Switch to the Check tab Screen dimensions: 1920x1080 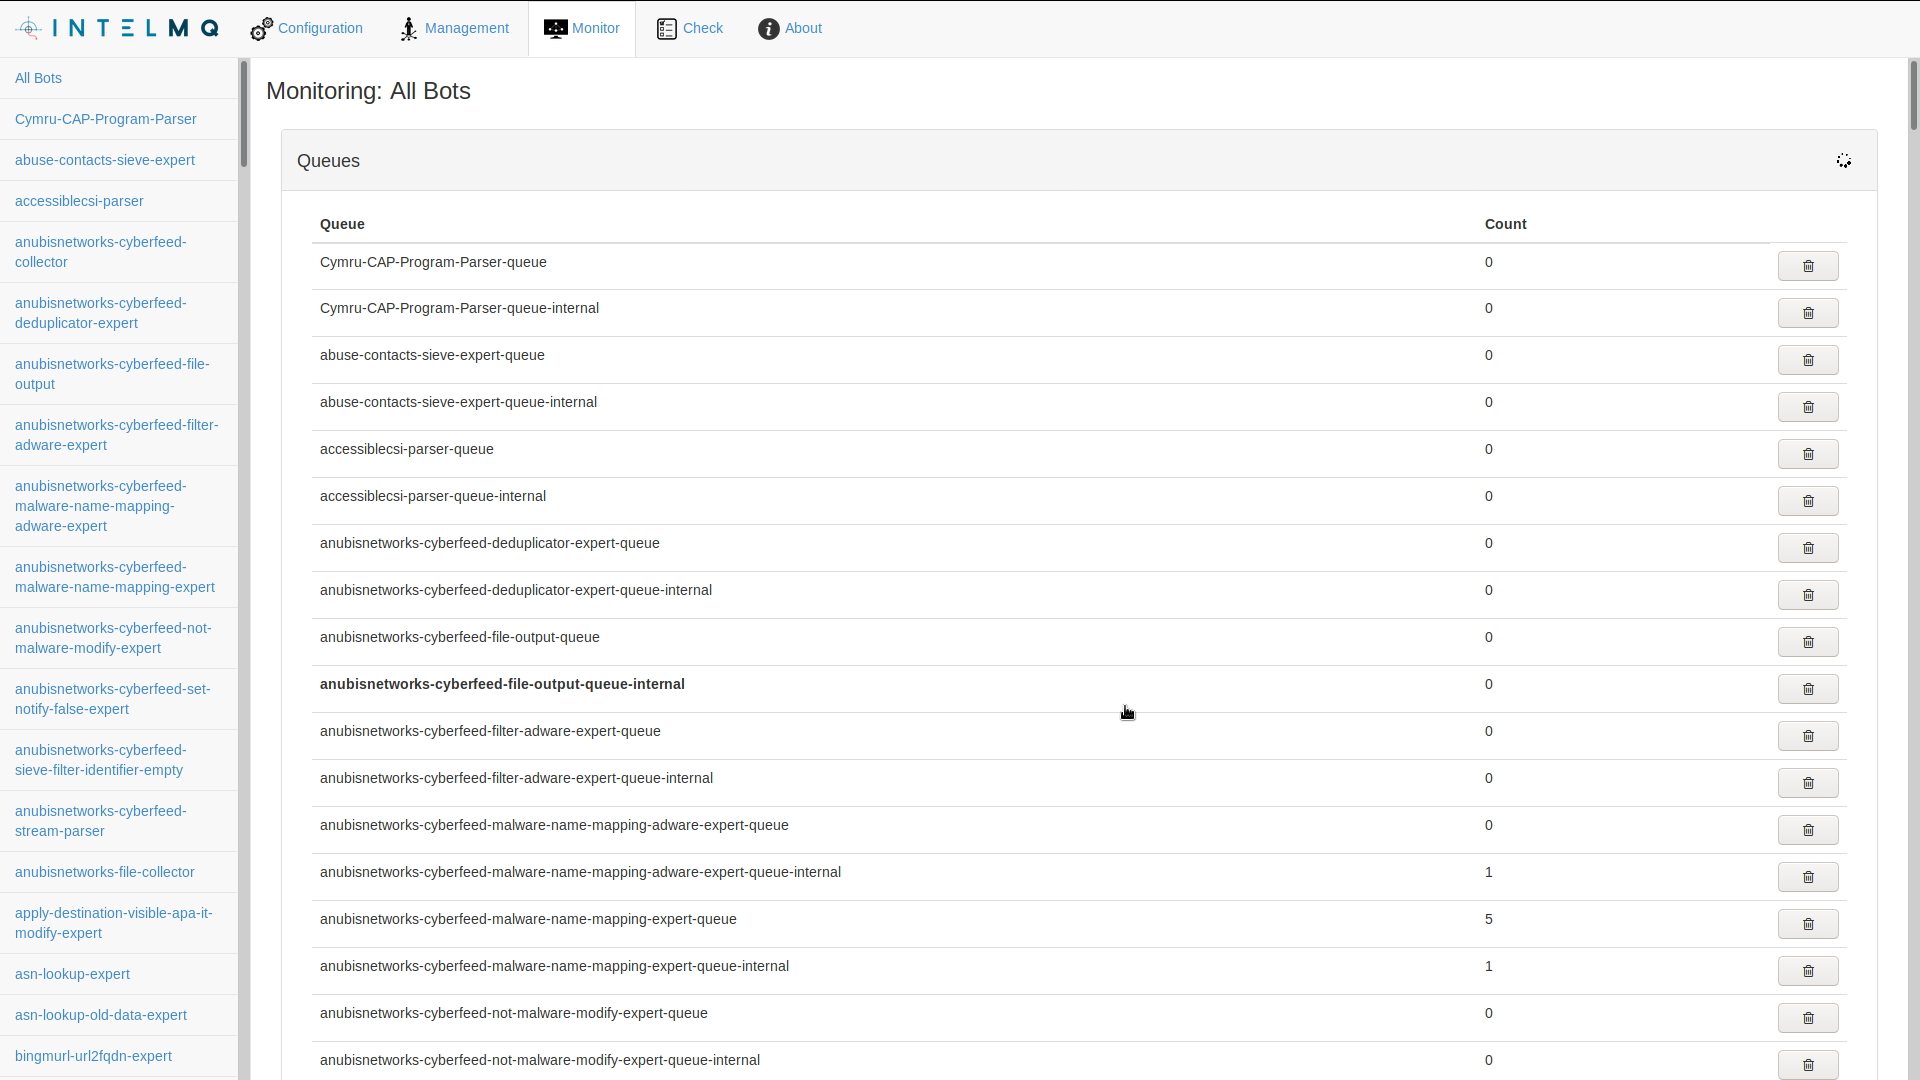point(702,28)
